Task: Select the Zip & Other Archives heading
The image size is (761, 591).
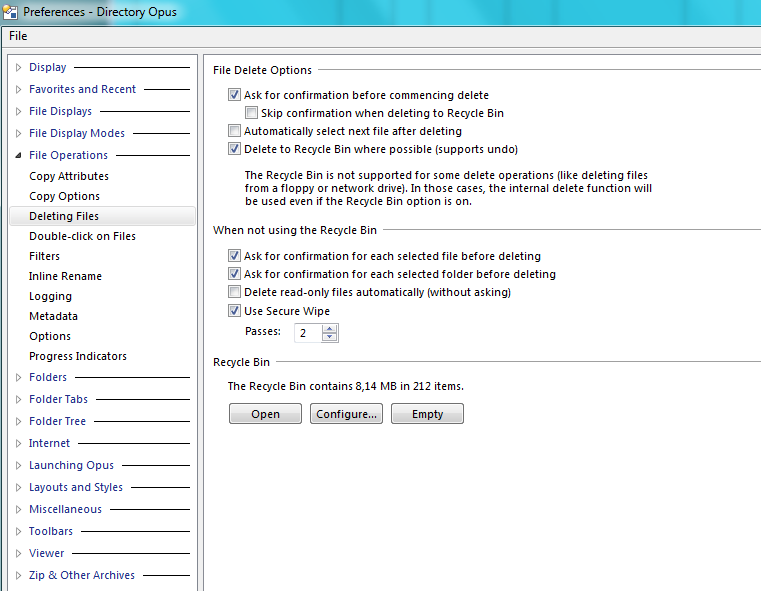Action: click(82, 575)
